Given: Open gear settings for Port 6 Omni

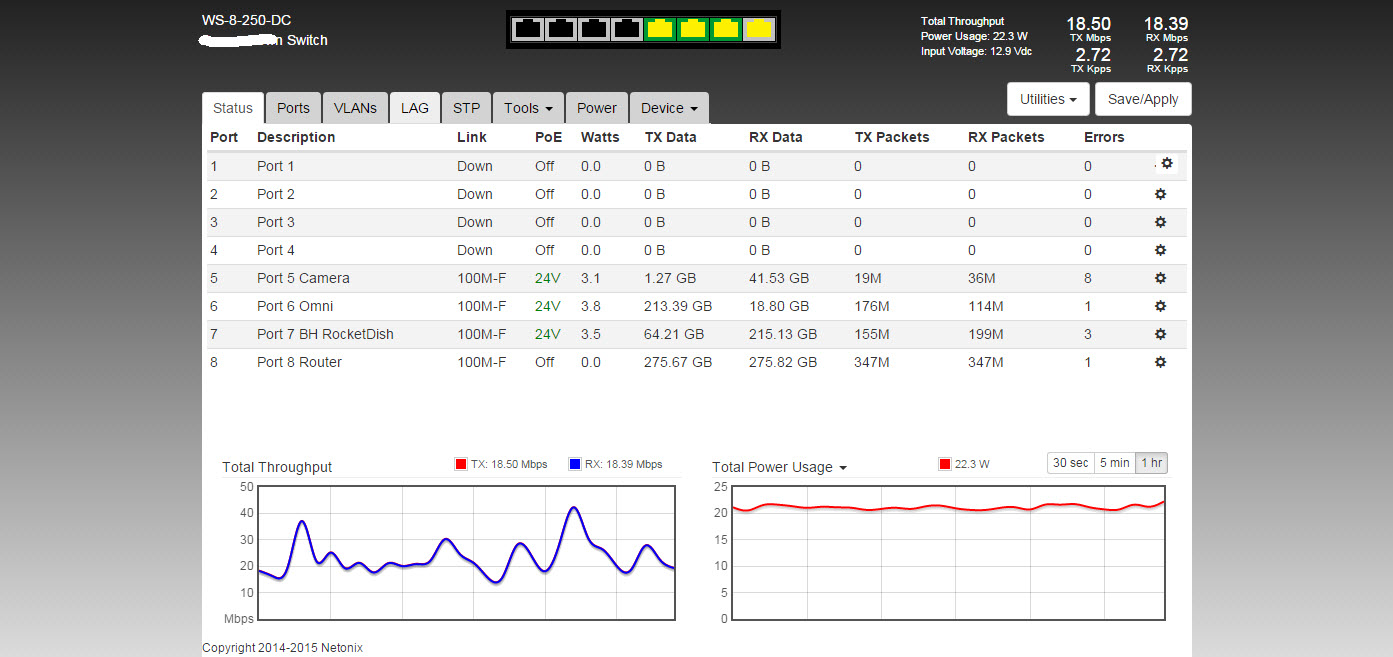Looking at the screenshot, I should (x=1160, y=306).
